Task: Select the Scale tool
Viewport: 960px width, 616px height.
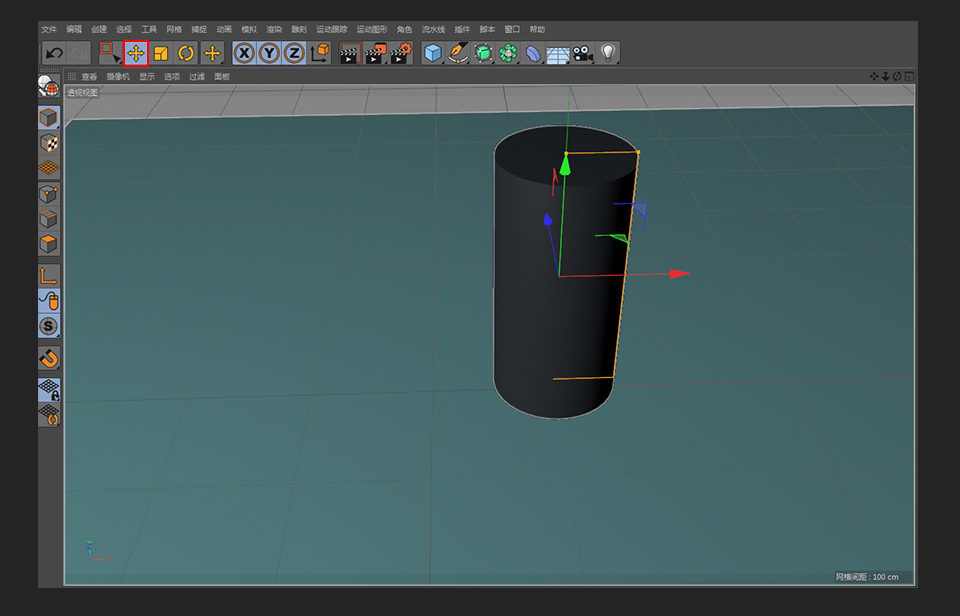Action: 163,54
